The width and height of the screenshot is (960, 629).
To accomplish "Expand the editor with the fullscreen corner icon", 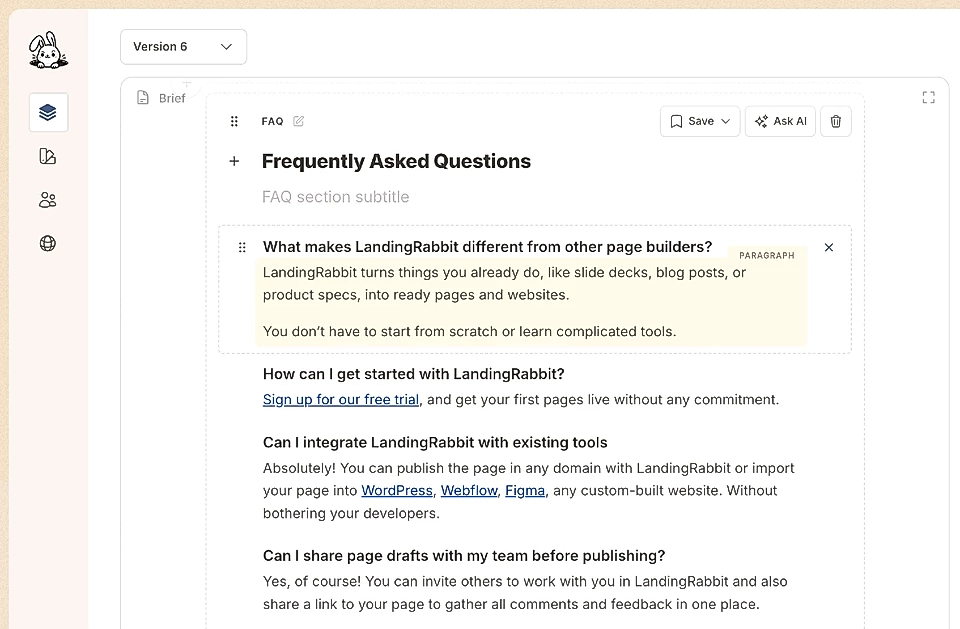I will tap(928, 97).
